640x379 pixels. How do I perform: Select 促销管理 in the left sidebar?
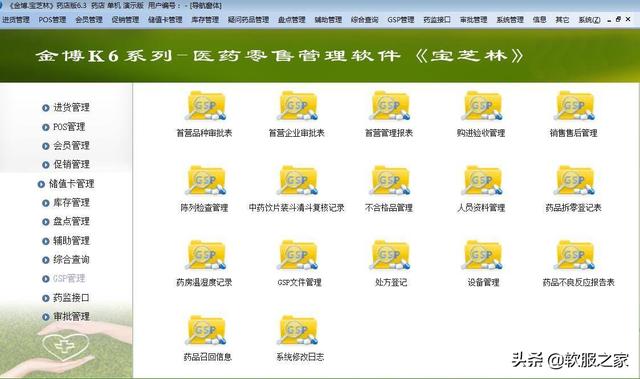click(66, 164)
